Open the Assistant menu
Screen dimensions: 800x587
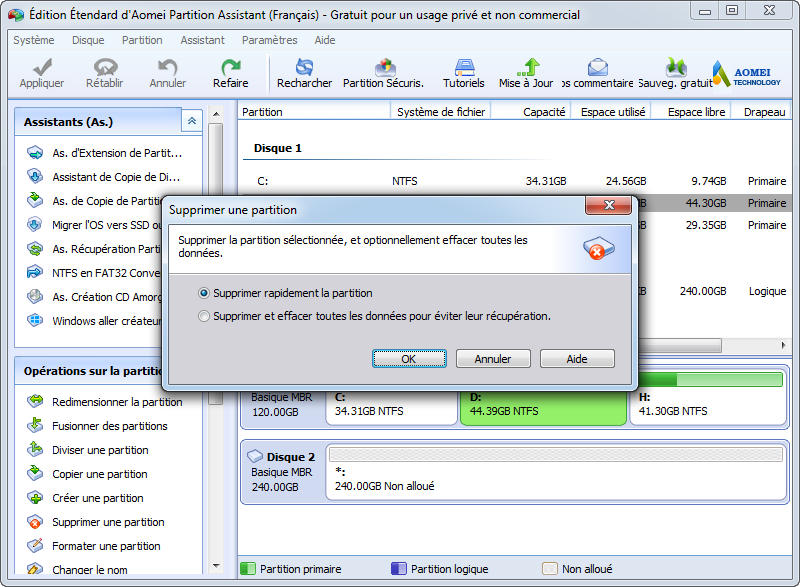tap(202, 40)
